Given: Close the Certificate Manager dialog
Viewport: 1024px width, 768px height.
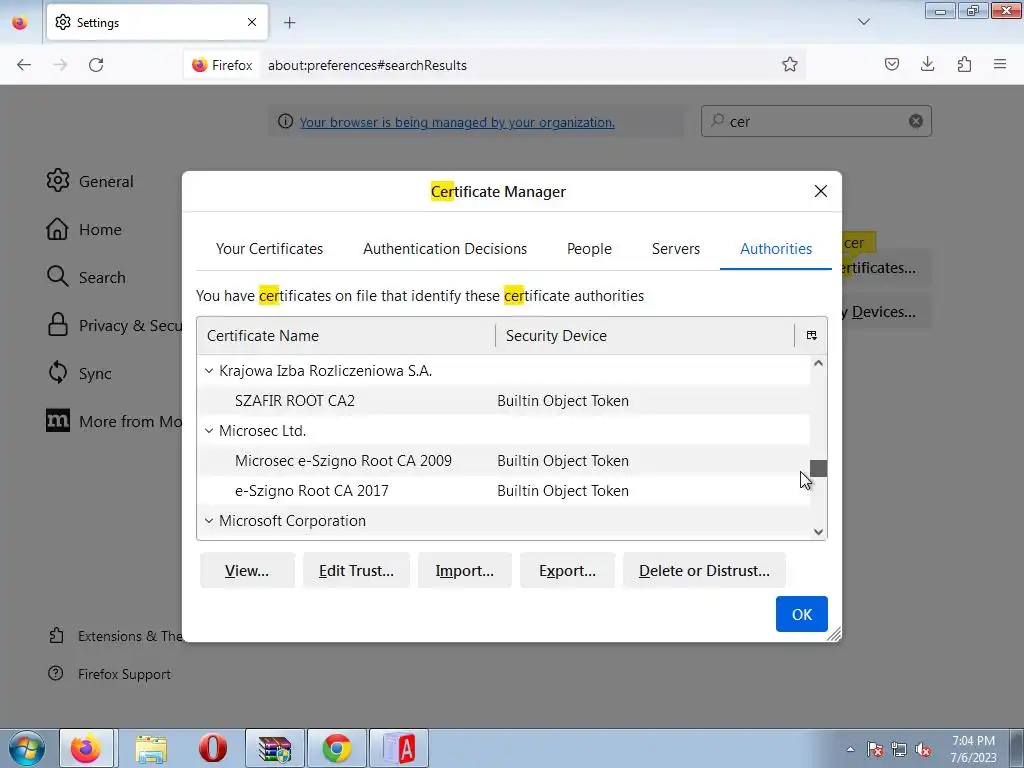Looking at the screenshot, I should pyautogui.click(x=821, y=191).
